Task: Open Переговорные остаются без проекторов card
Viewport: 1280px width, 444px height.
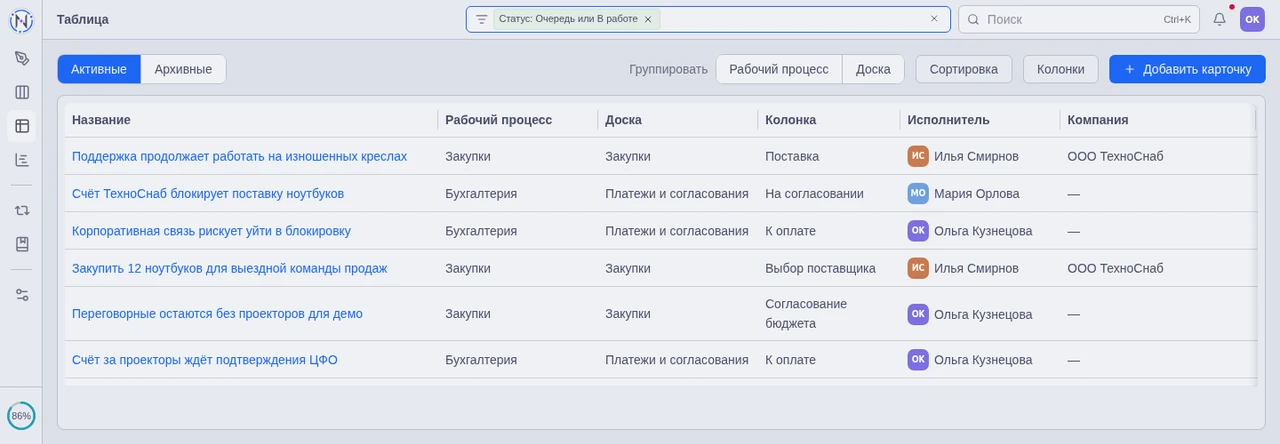Action: [217, 314]
